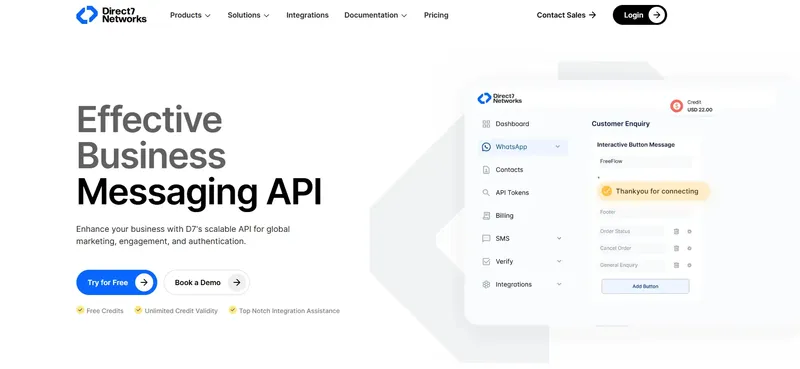Collapse the WhatsApp sidebar chevron
800x369 pixels.
point(558,146)
